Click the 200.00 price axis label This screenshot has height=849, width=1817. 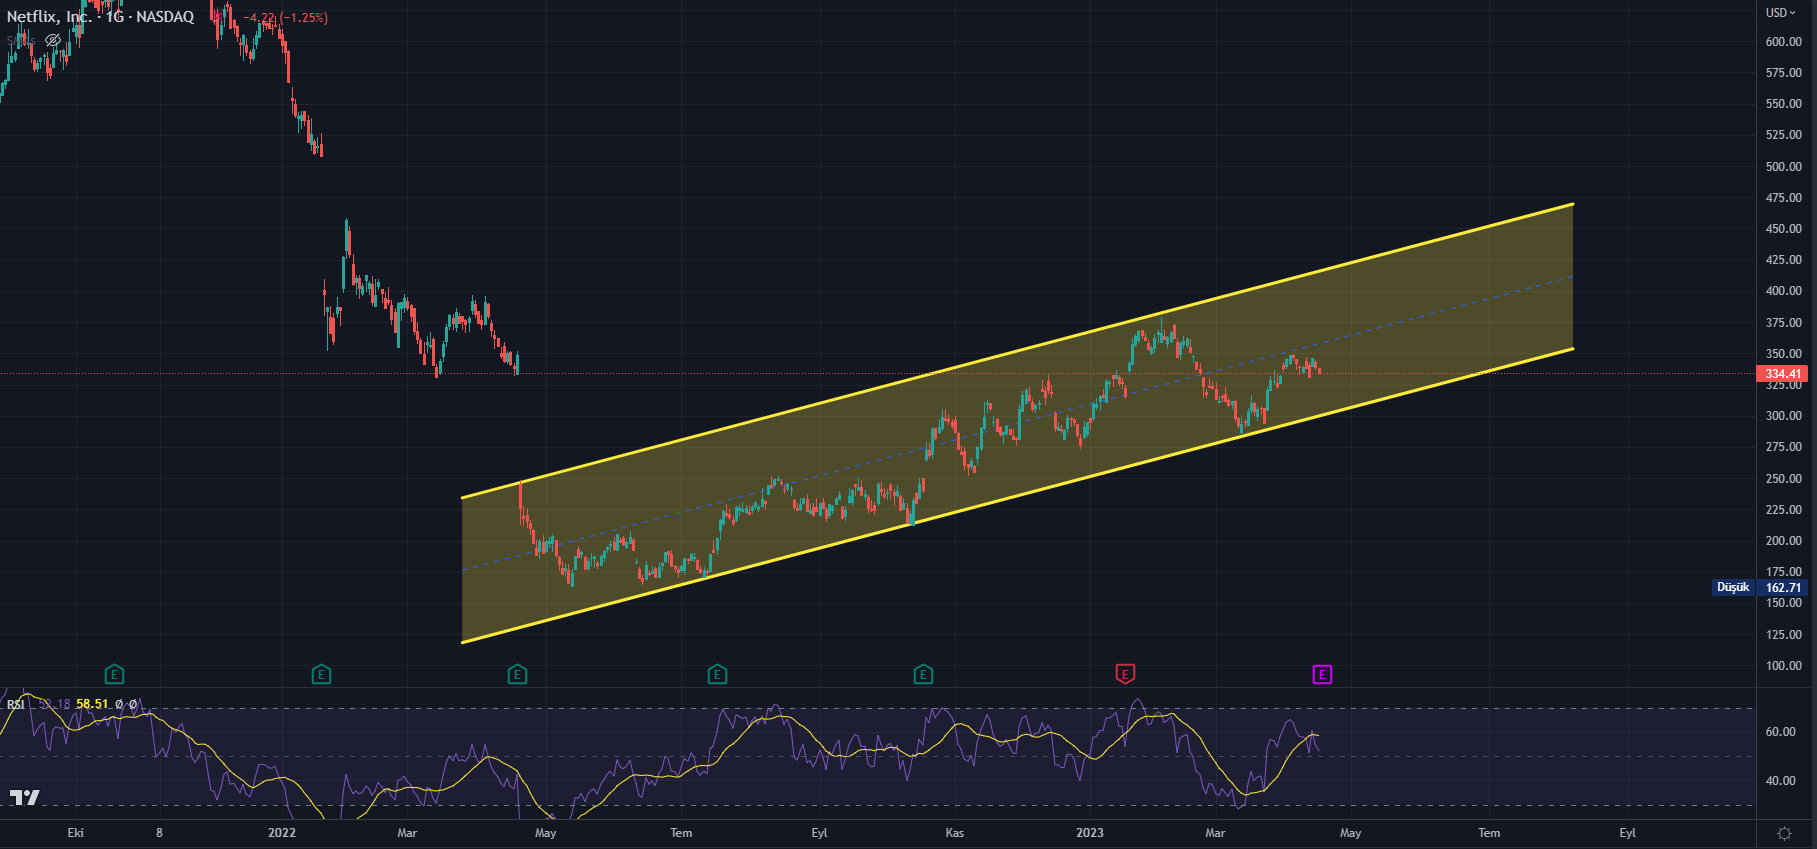(x=1784, y=541)
